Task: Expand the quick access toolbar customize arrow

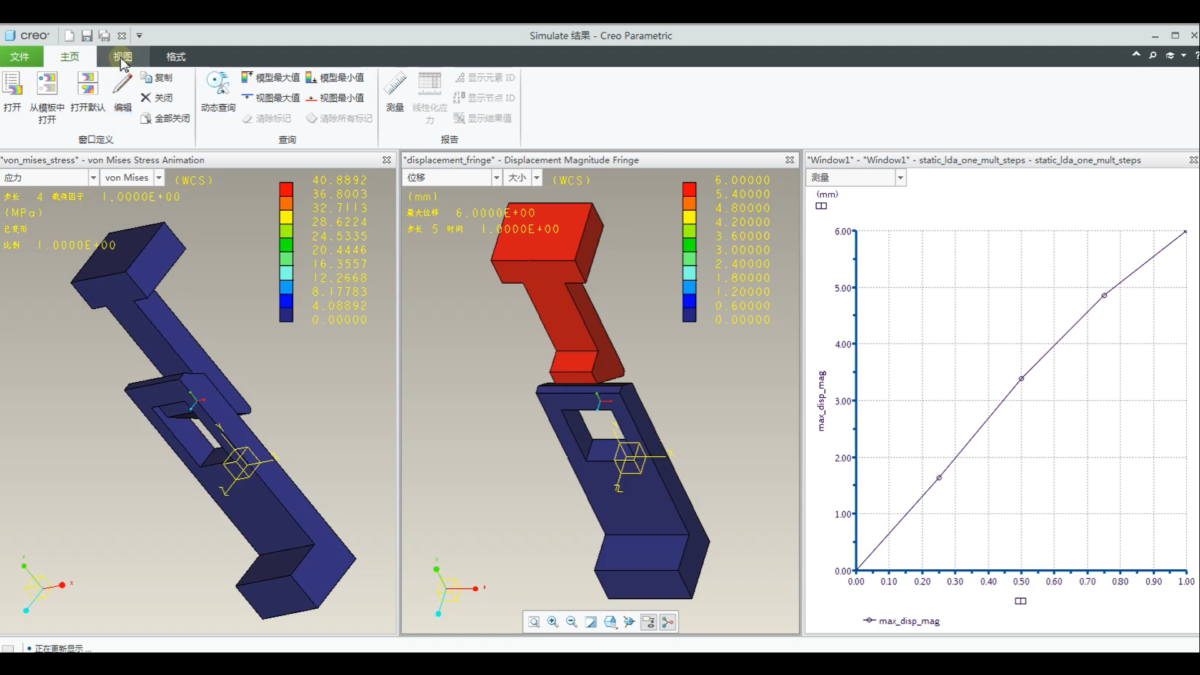Action: coord(140,36)
